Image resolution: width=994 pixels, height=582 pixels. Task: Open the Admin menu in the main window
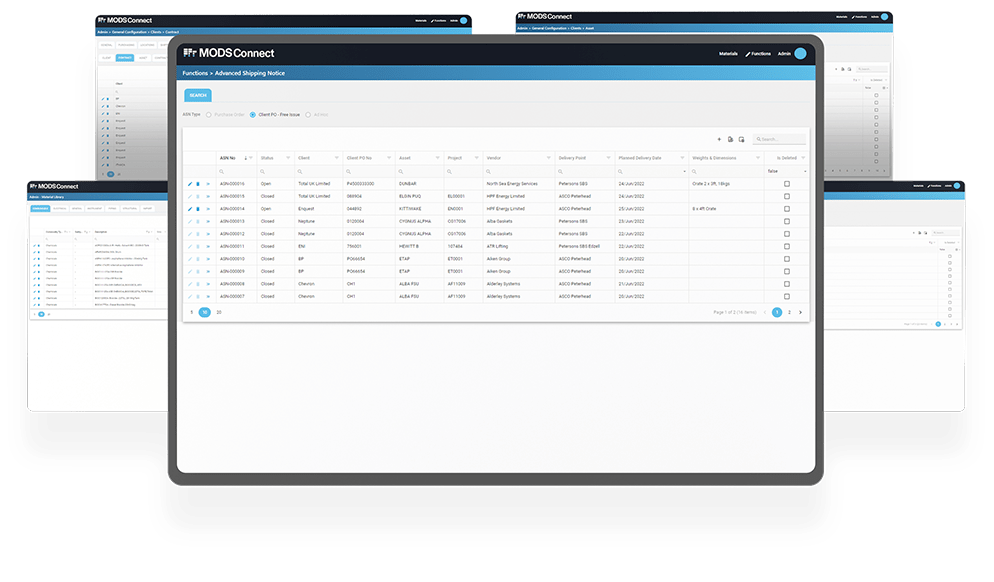coord(784,54)
